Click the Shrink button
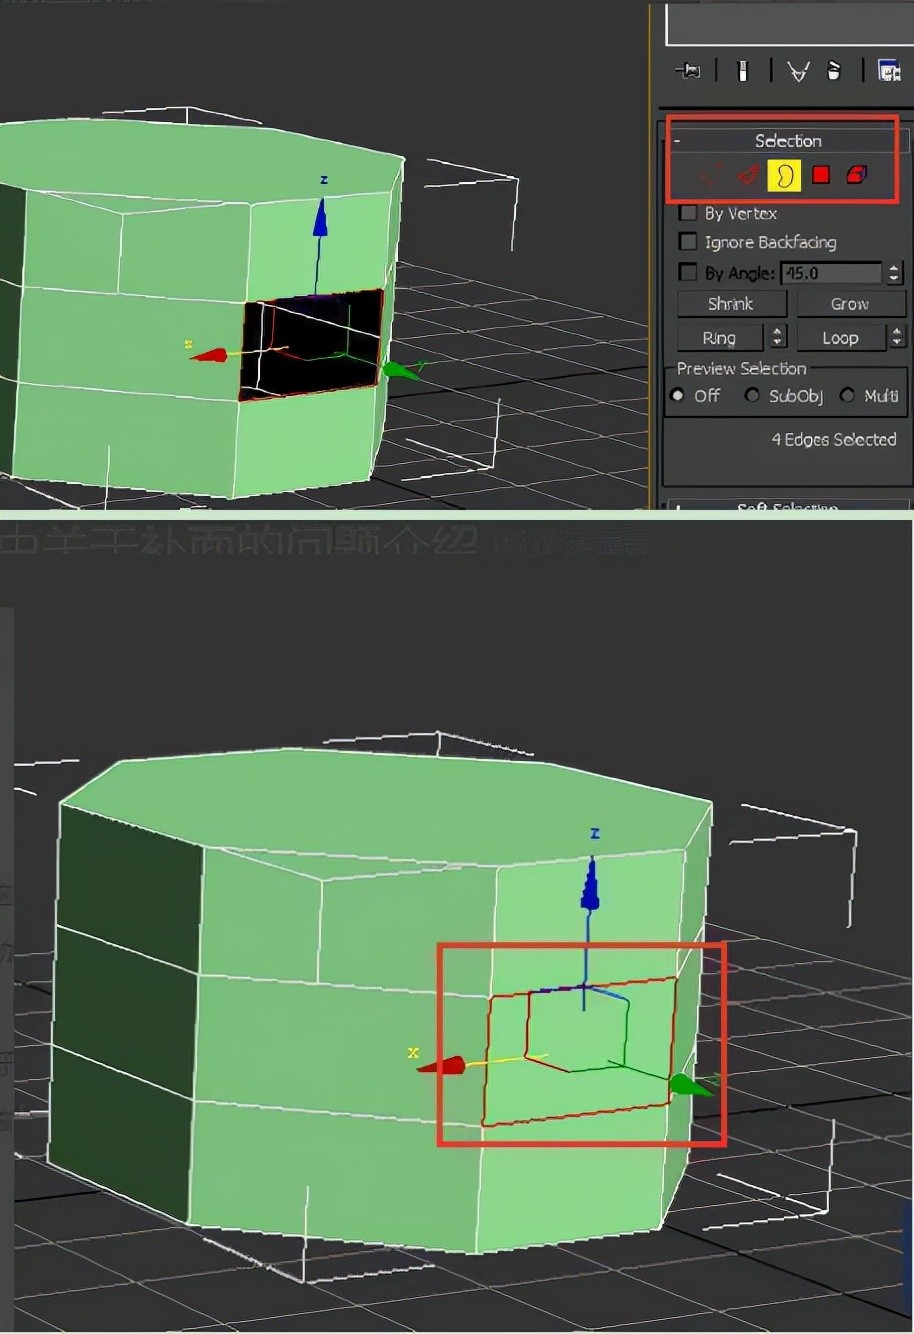 [731, 304]
